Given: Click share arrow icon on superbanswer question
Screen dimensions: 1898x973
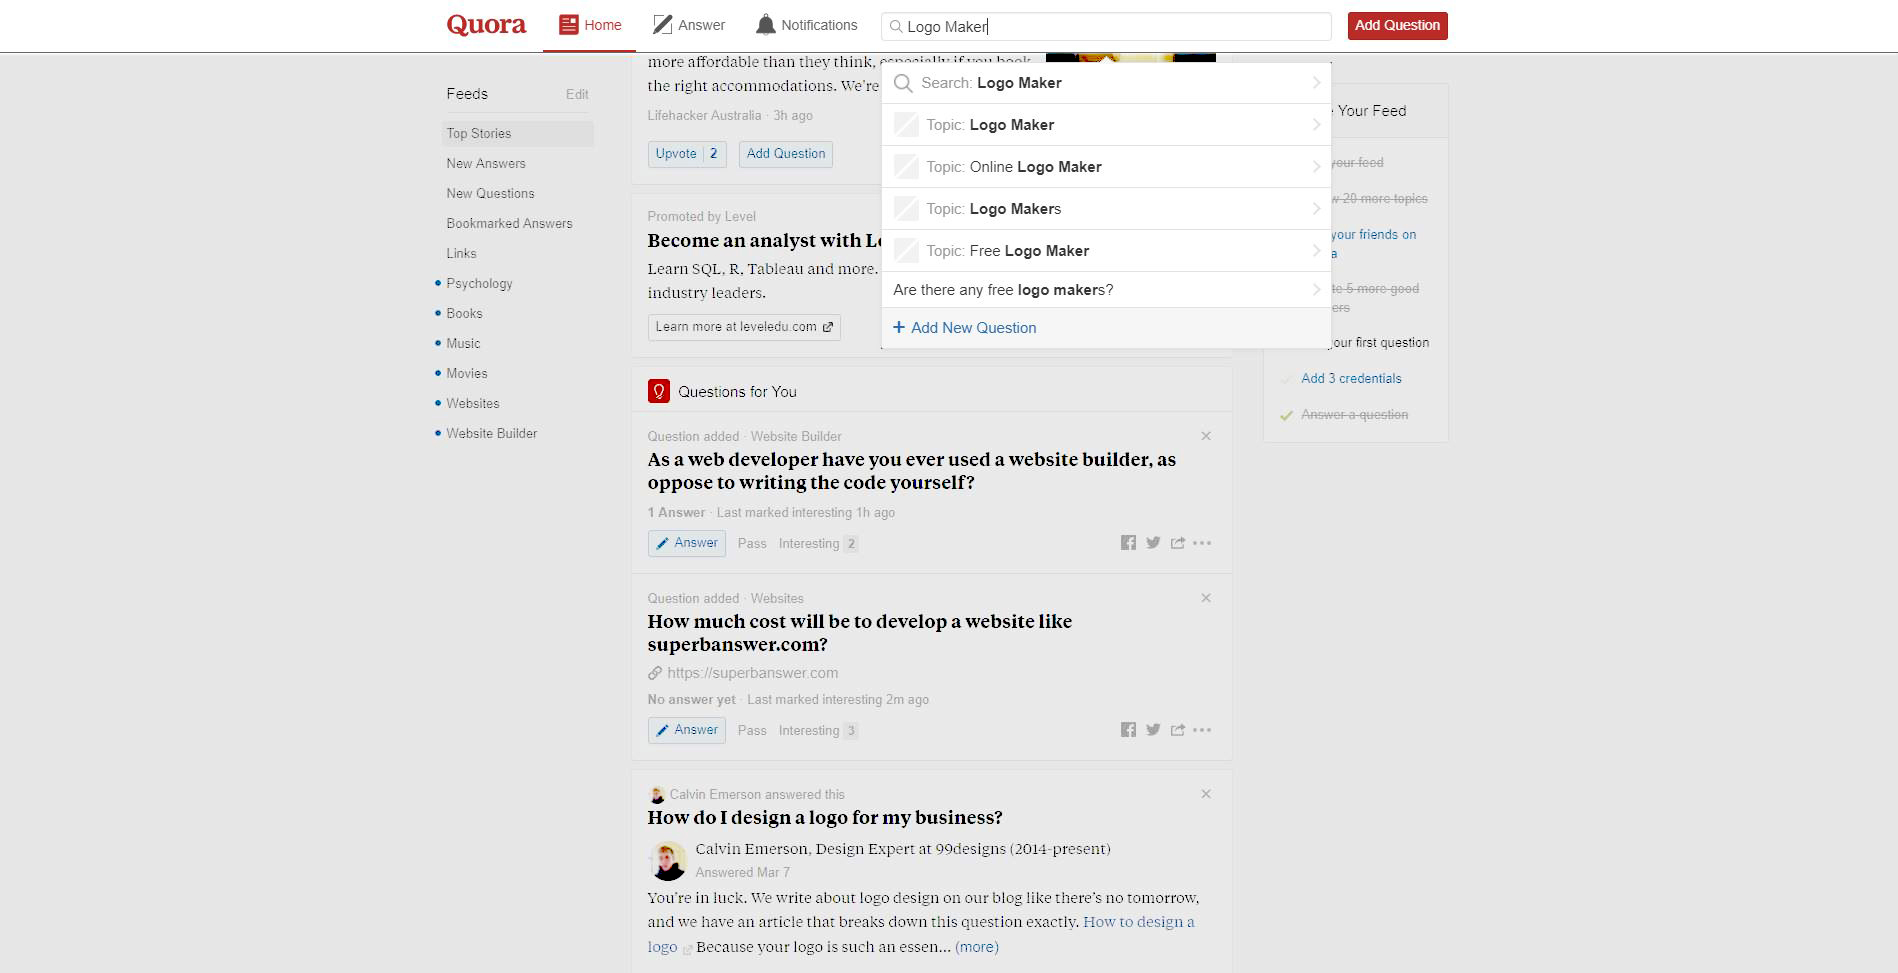Looking at the screenshot, I should pos(1178,730).
